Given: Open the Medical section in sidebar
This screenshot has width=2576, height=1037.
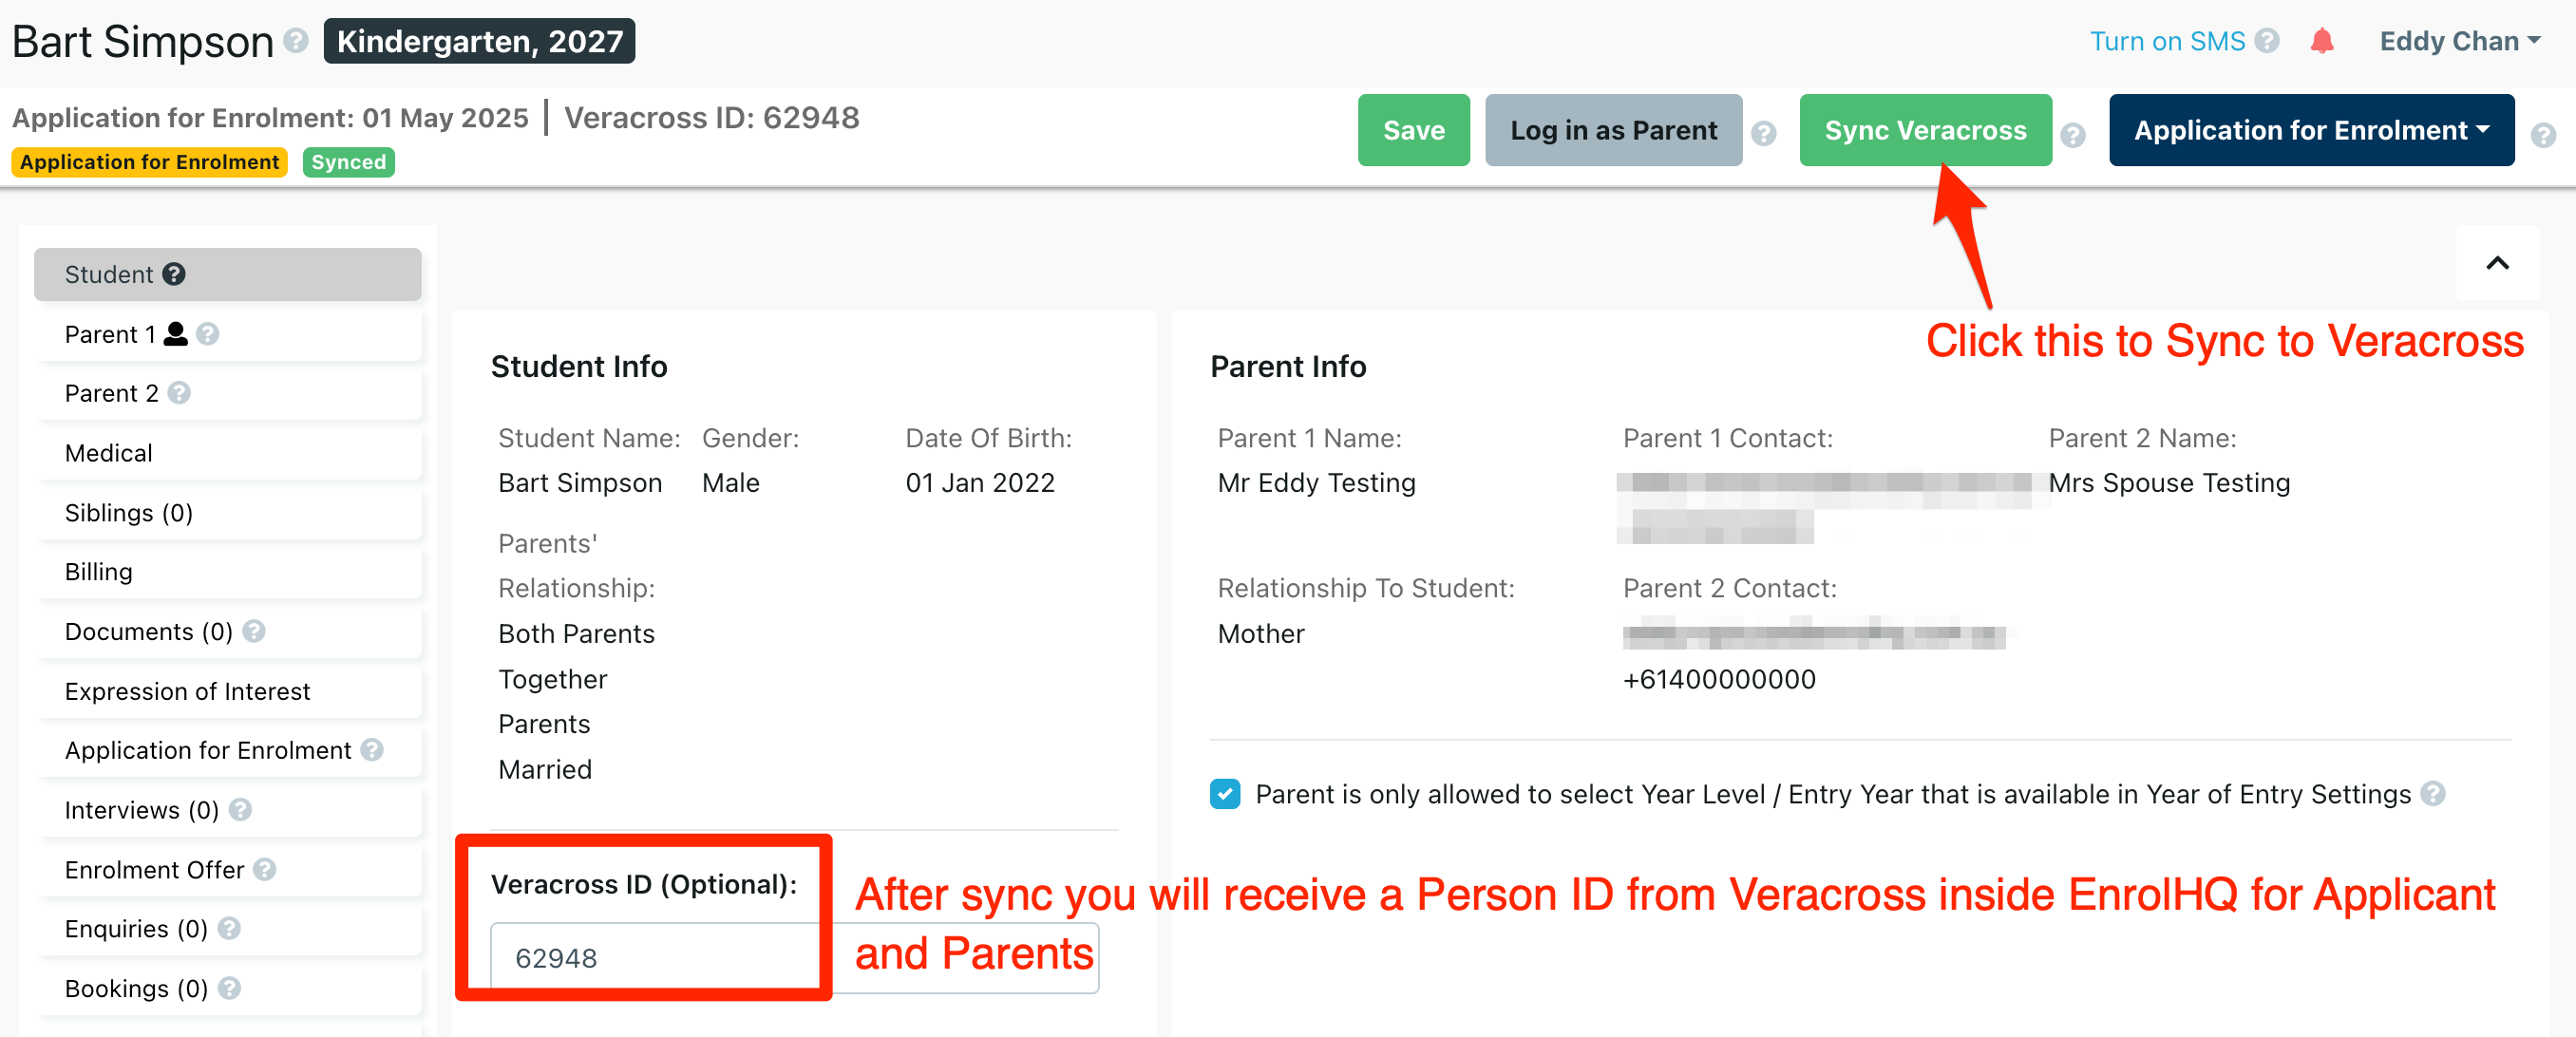Looking at the screenshot, I should pyautogui.click(x=108, y=453).
